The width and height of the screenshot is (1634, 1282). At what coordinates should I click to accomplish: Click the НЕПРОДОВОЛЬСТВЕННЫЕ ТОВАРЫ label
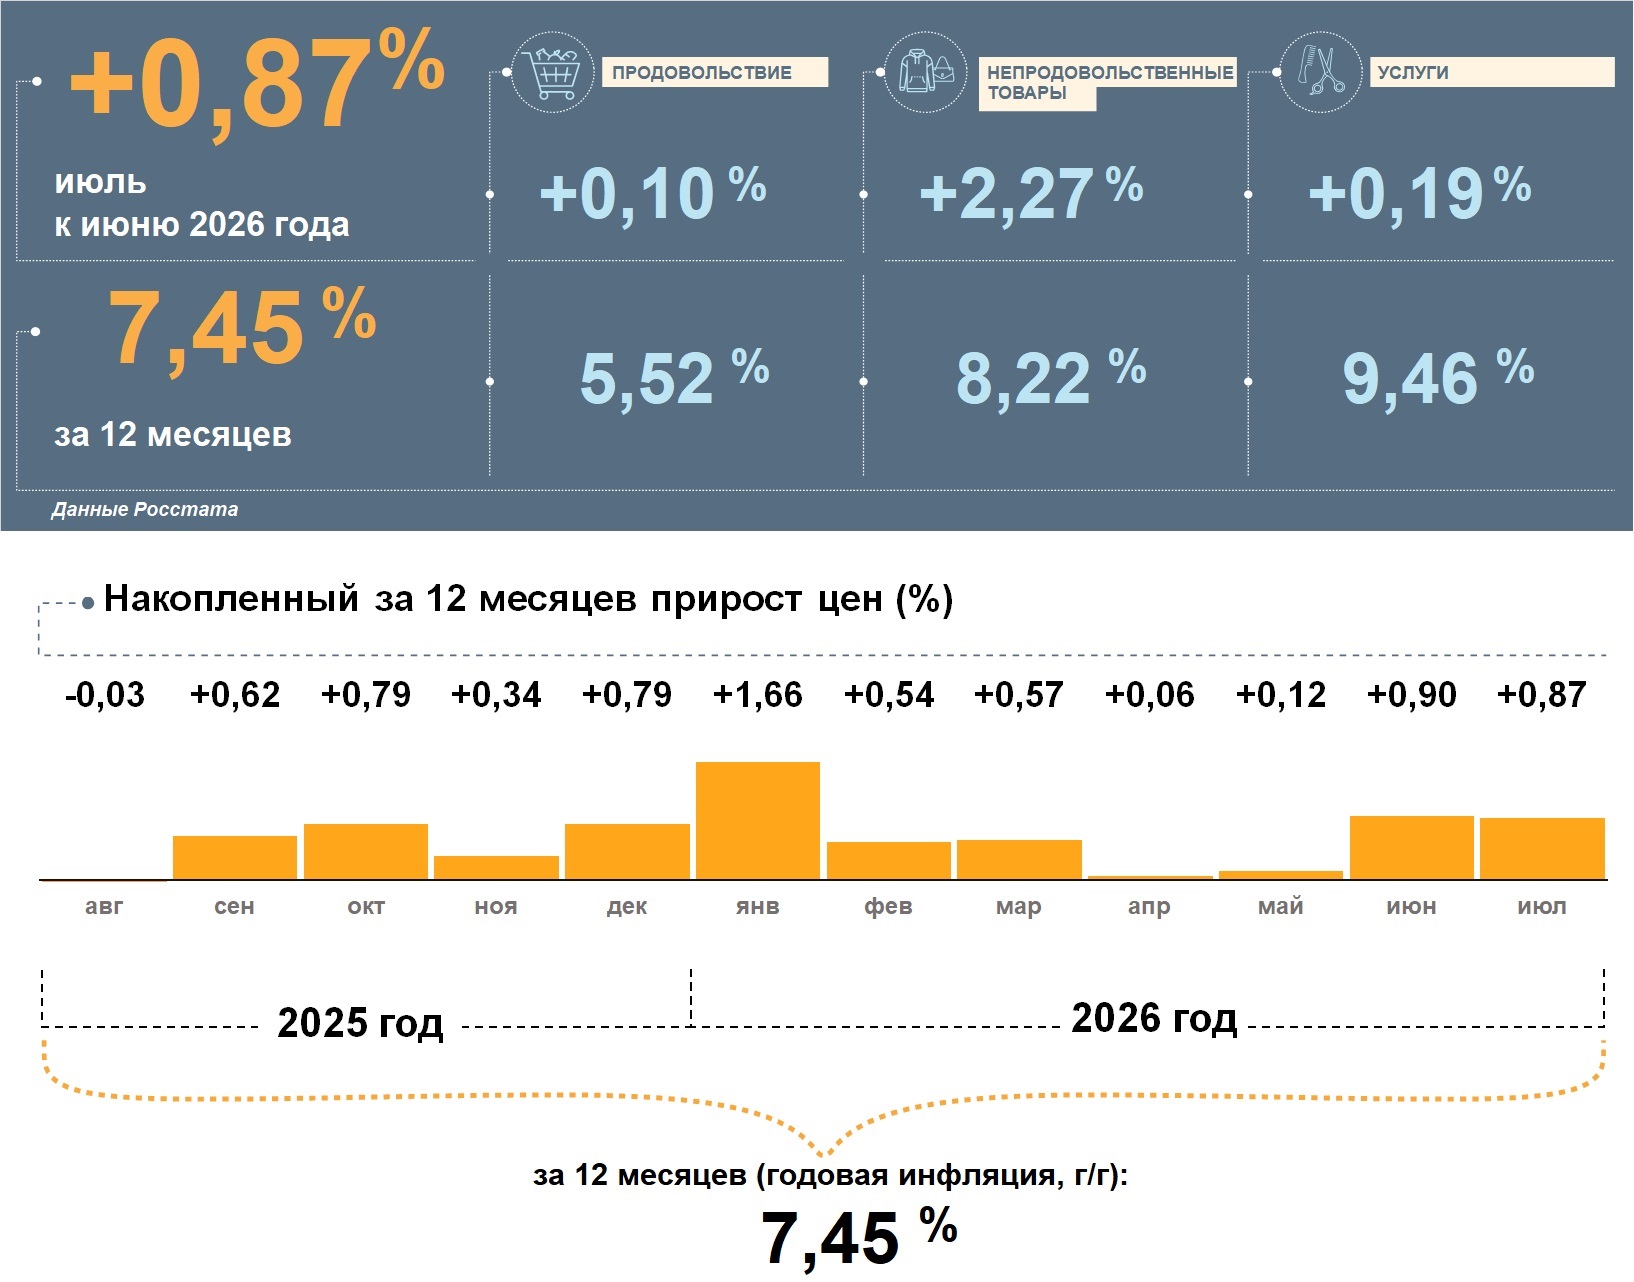click(1107, 83)
